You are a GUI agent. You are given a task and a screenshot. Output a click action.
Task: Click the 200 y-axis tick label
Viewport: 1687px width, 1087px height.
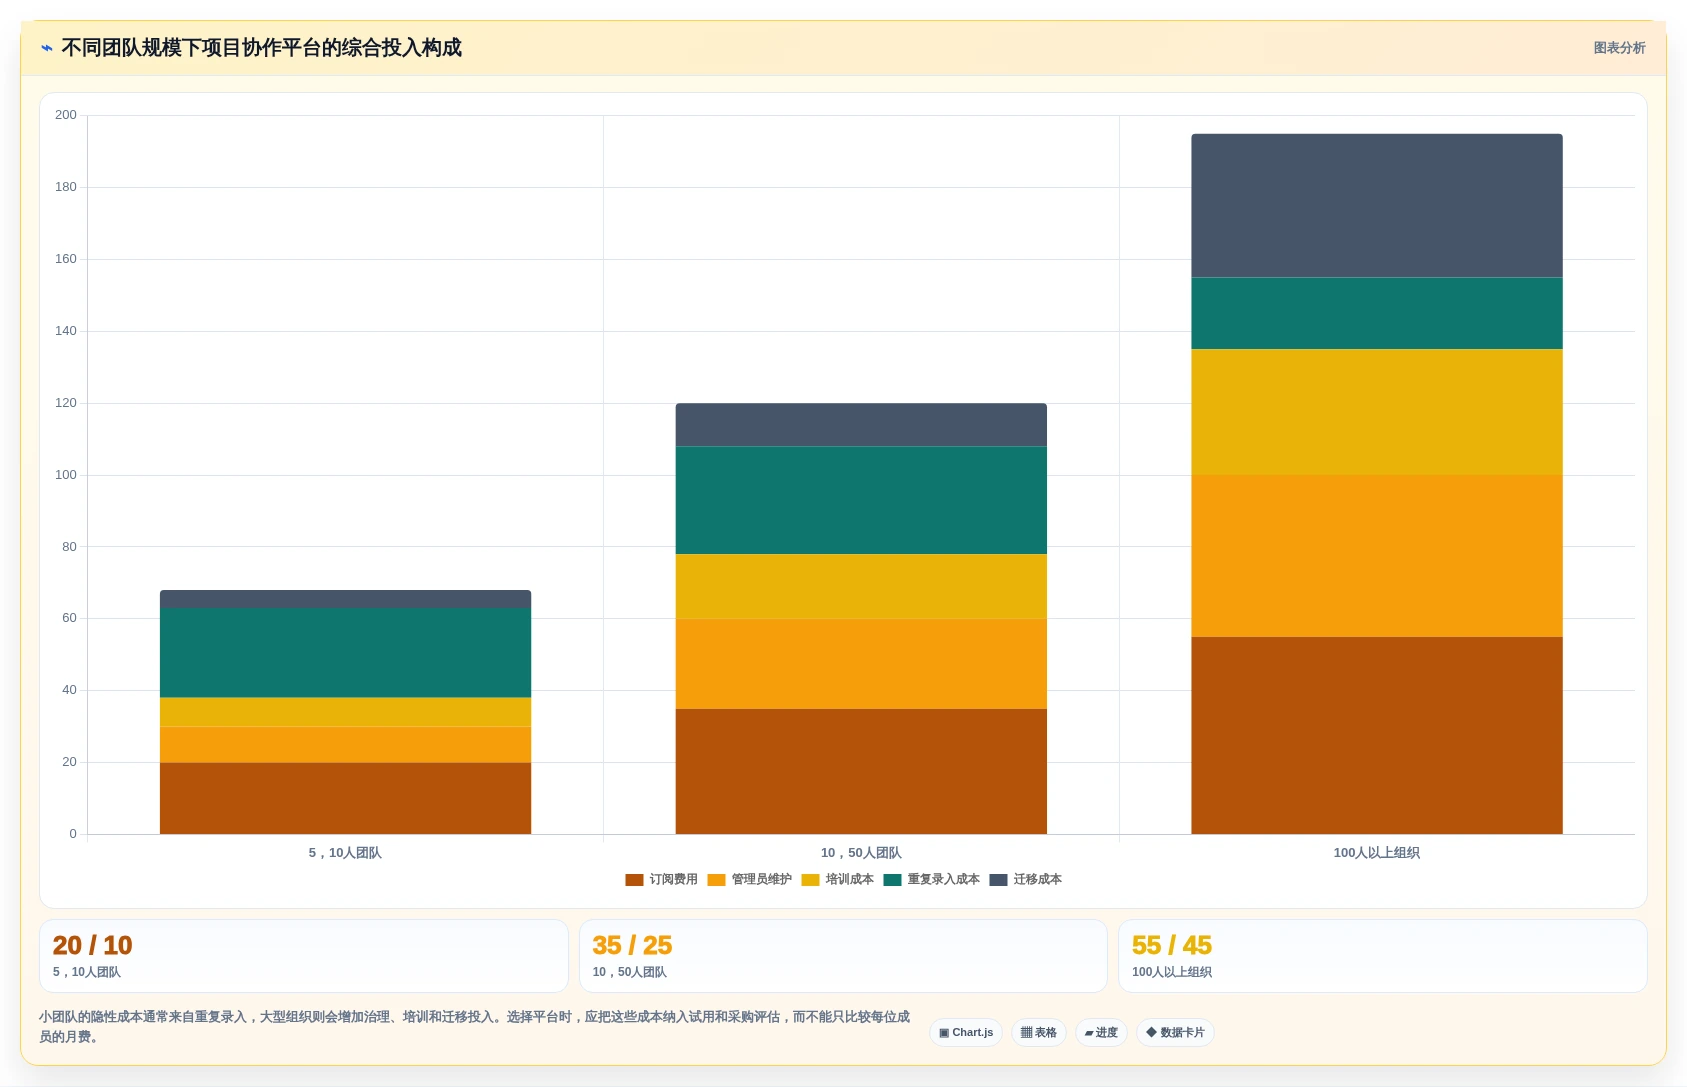(x=66, y=115)
